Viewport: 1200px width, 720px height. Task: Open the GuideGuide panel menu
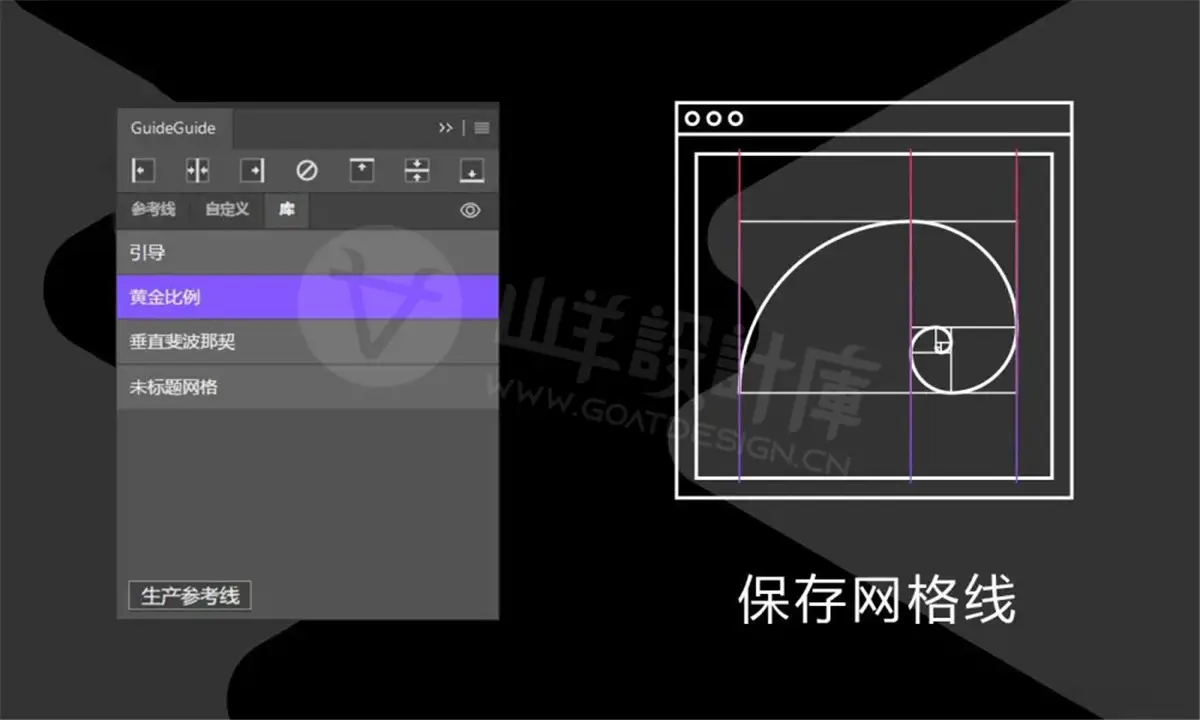[482, 128]
